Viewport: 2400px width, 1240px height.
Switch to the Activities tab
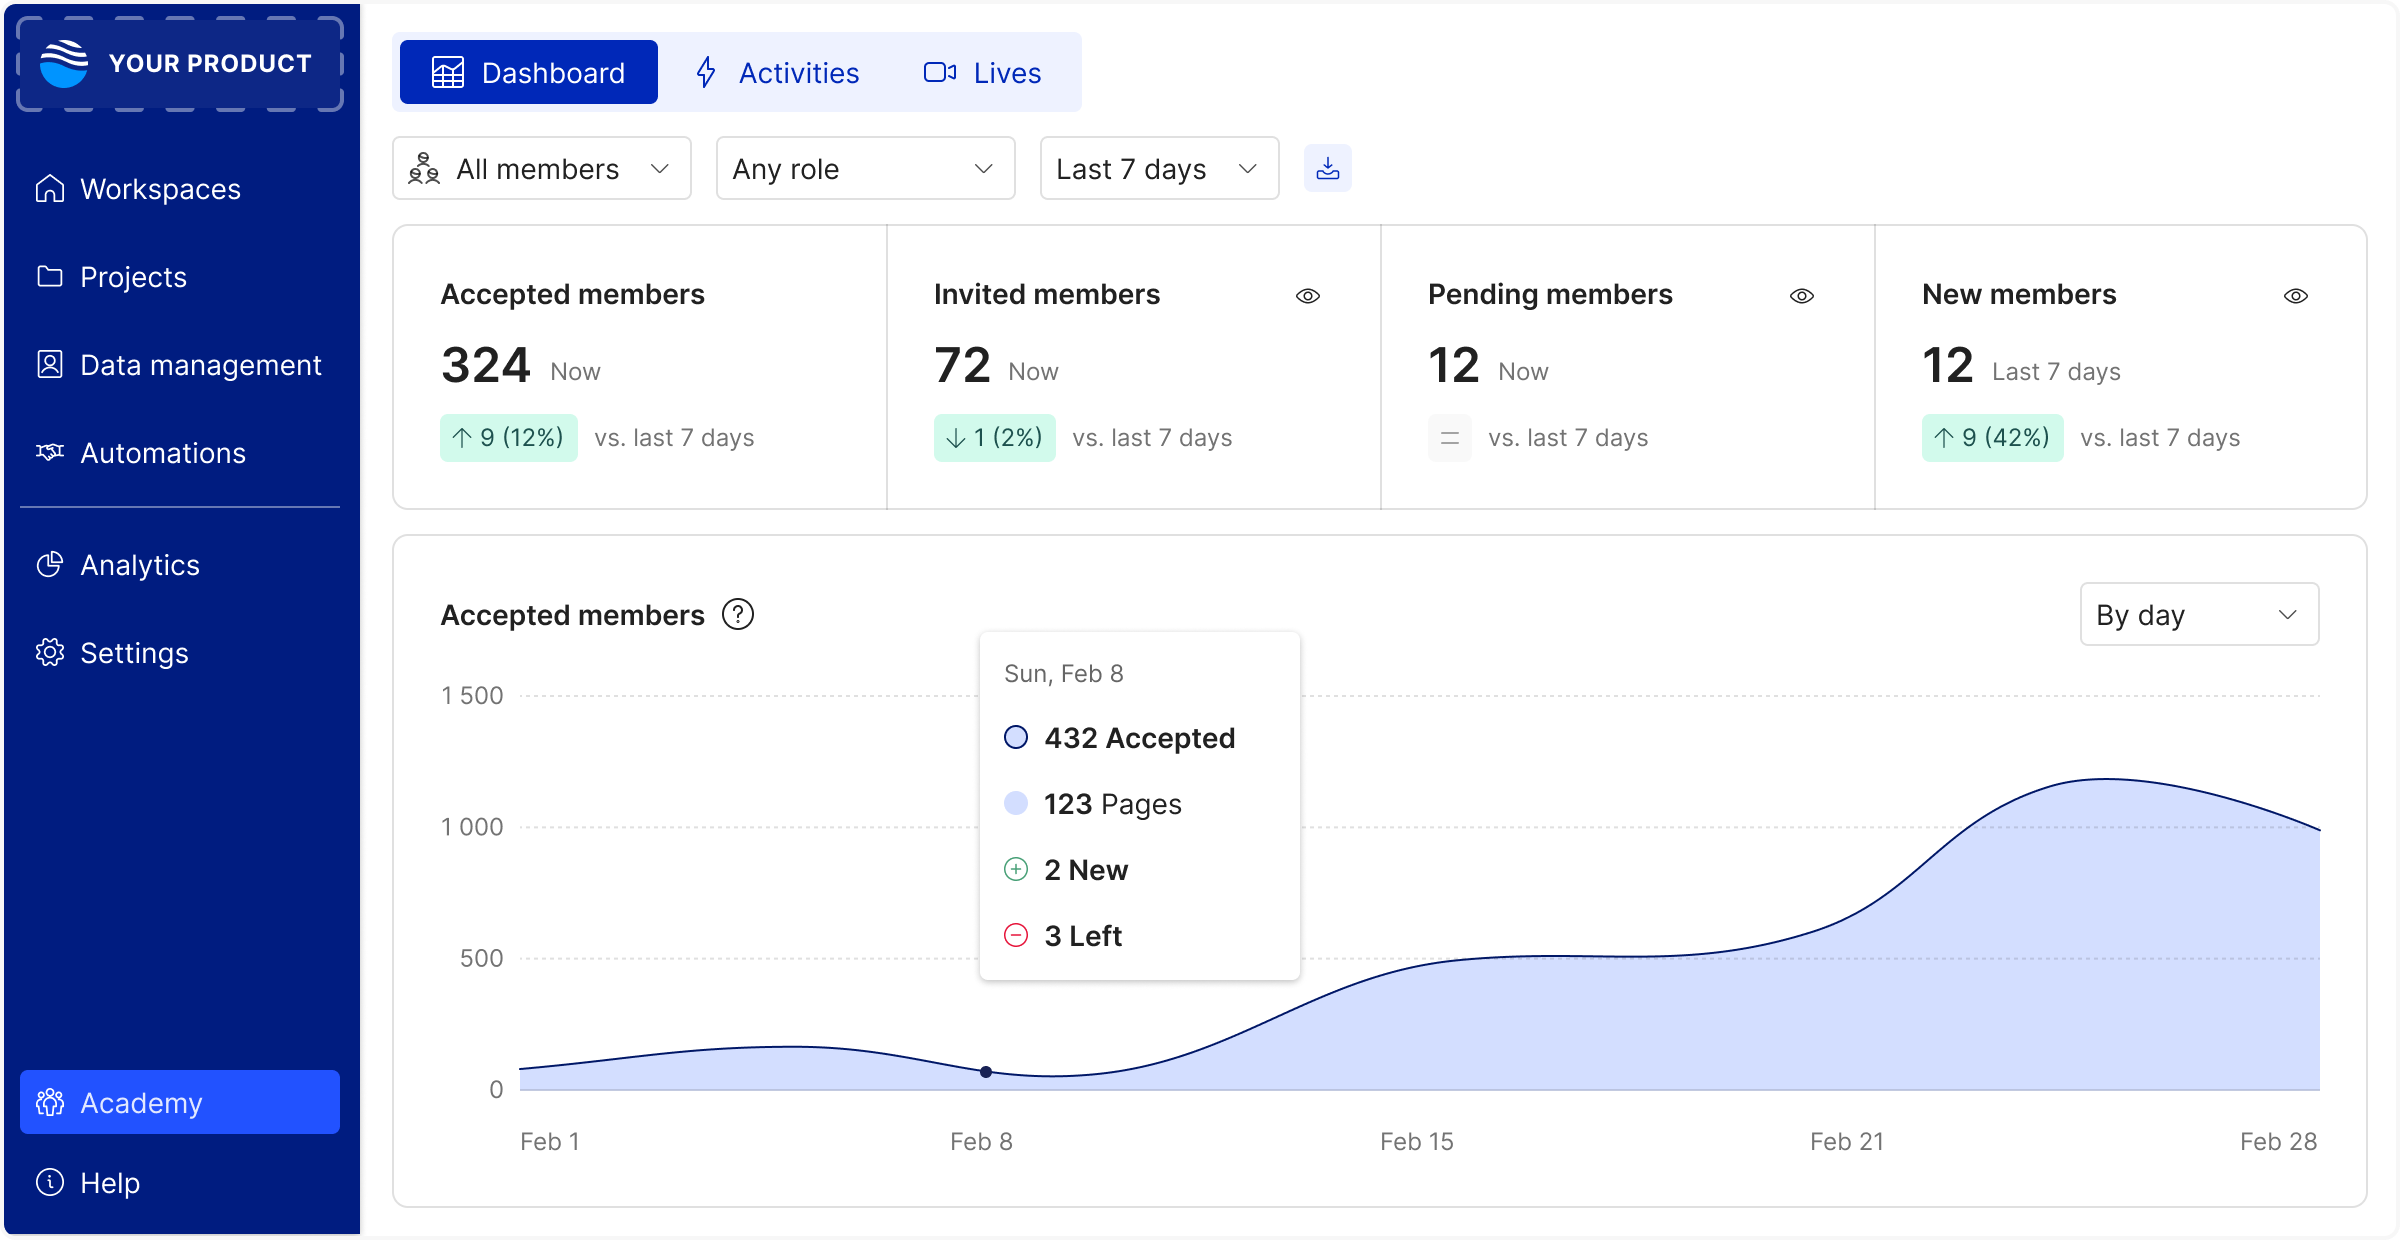pyautogui.click(x=778, y=73)
